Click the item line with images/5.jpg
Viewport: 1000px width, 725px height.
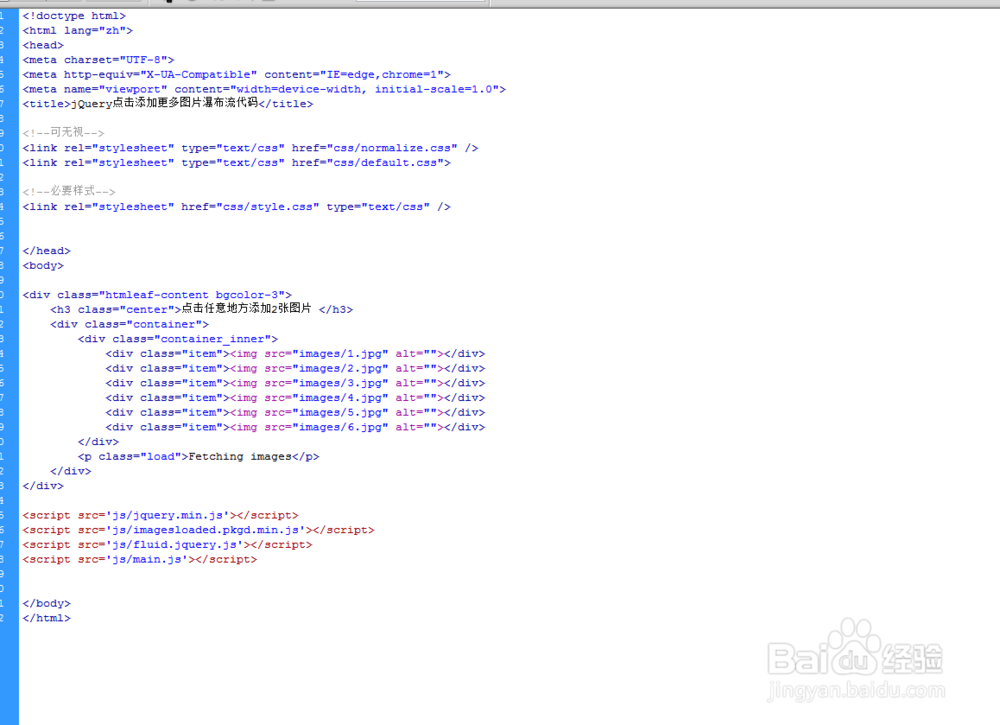click(295, 412)
